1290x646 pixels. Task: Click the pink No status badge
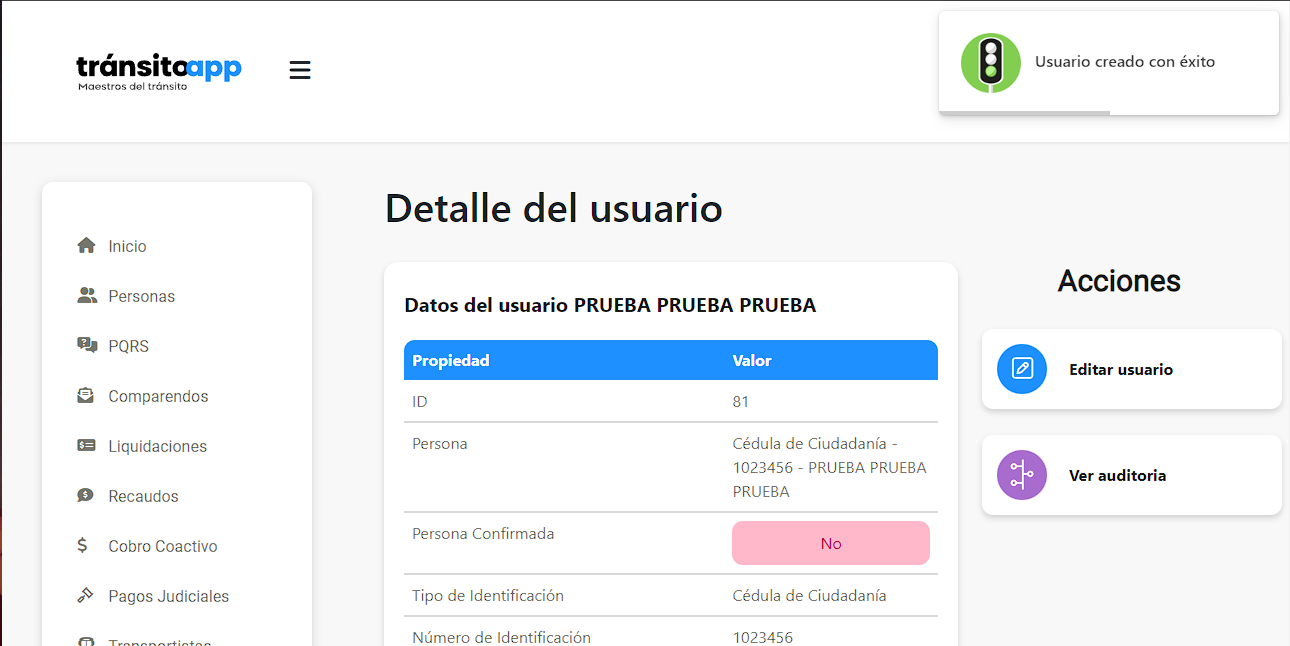tap(830, 543)
